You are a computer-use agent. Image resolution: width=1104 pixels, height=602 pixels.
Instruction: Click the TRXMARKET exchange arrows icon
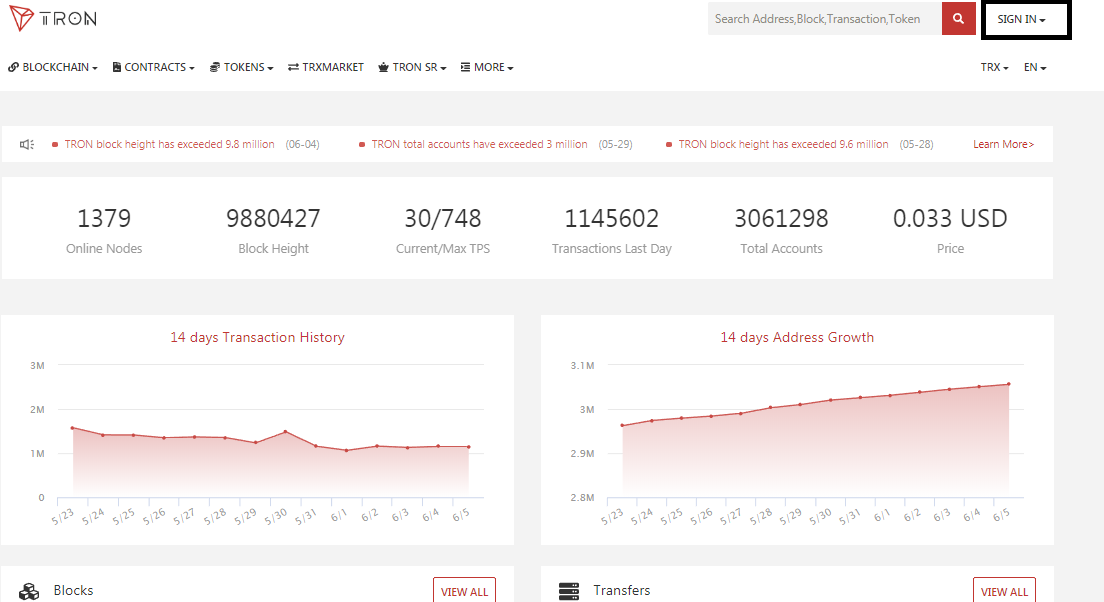[293, 68]
